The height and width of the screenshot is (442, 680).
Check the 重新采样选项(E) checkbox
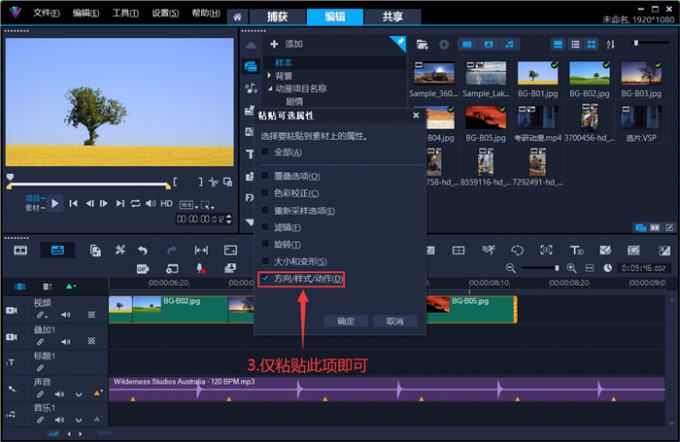tap(265, 210)
